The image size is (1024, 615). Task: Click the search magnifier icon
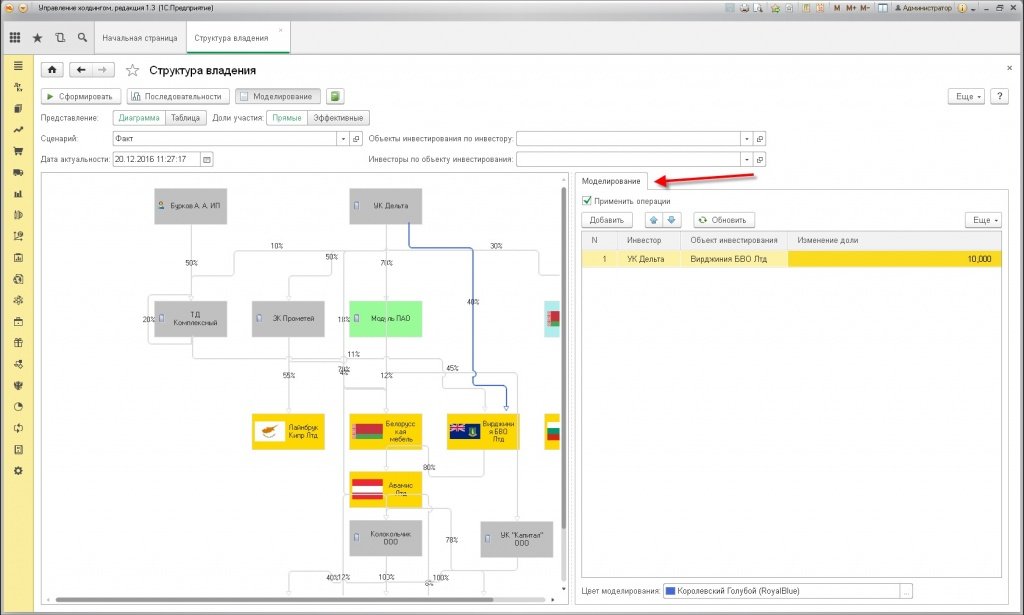pos(82,38)
